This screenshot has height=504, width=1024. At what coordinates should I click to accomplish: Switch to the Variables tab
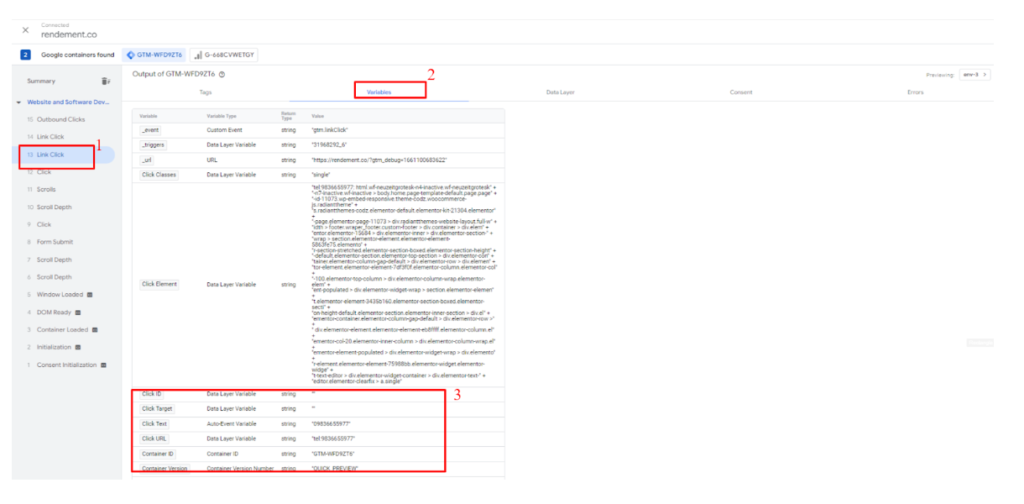[379, 93]
